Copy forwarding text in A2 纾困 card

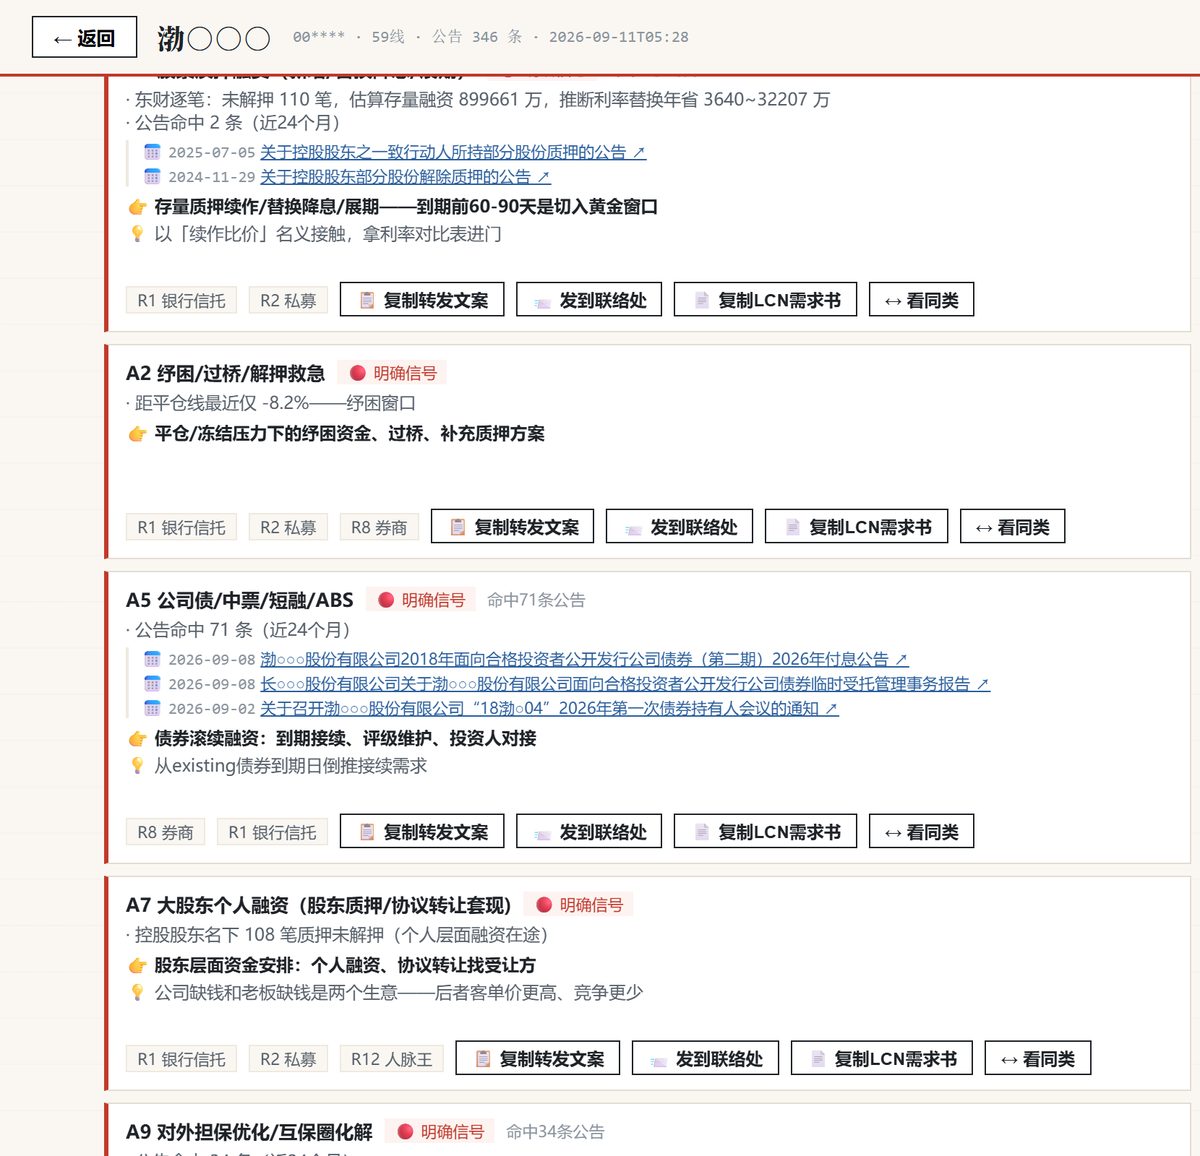(x=513, y=527)
